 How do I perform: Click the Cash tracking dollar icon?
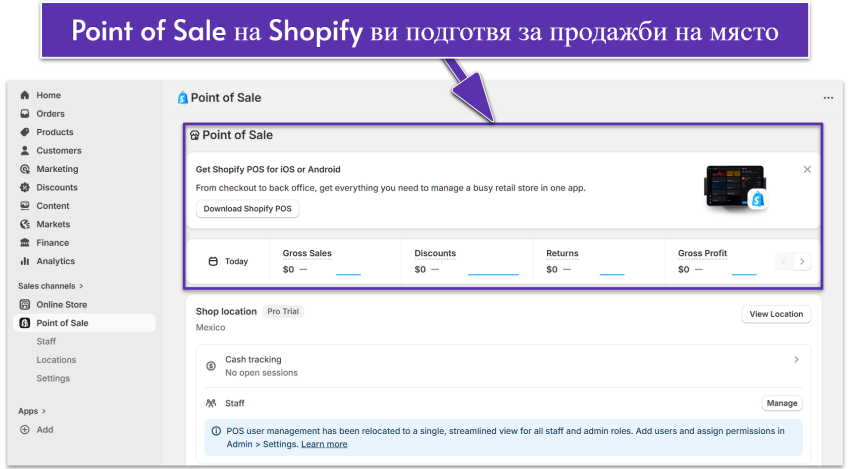click(x=211, y=366)
